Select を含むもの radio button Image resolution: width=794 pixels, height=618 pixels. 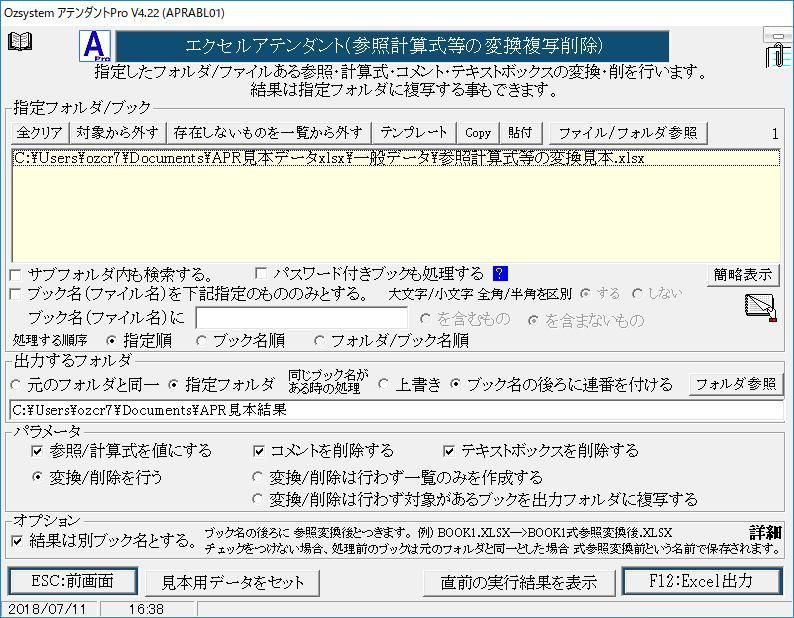(426, 319)
